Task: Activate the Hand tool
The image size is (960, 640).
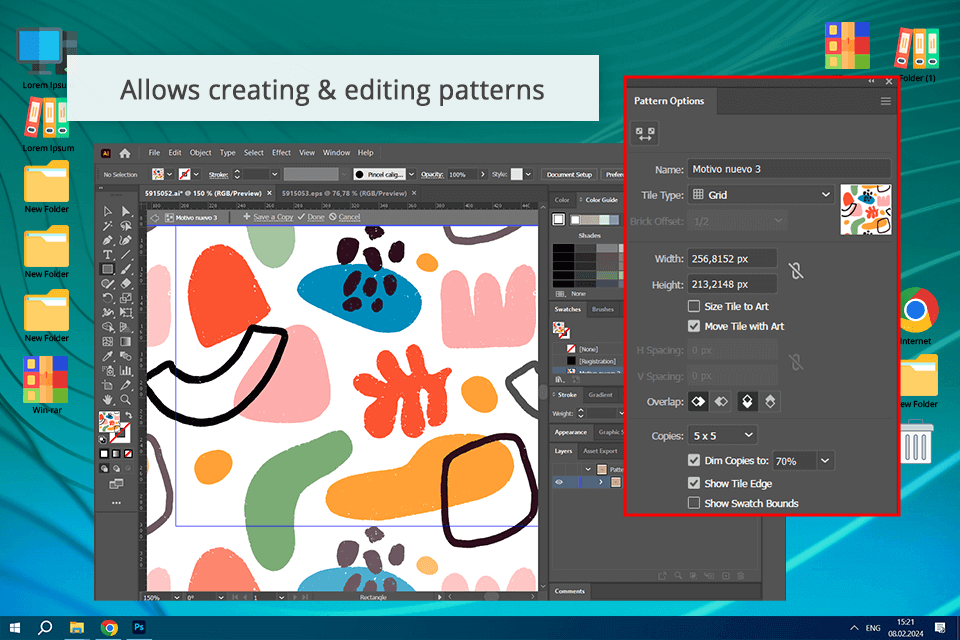Action: [108, 399]
